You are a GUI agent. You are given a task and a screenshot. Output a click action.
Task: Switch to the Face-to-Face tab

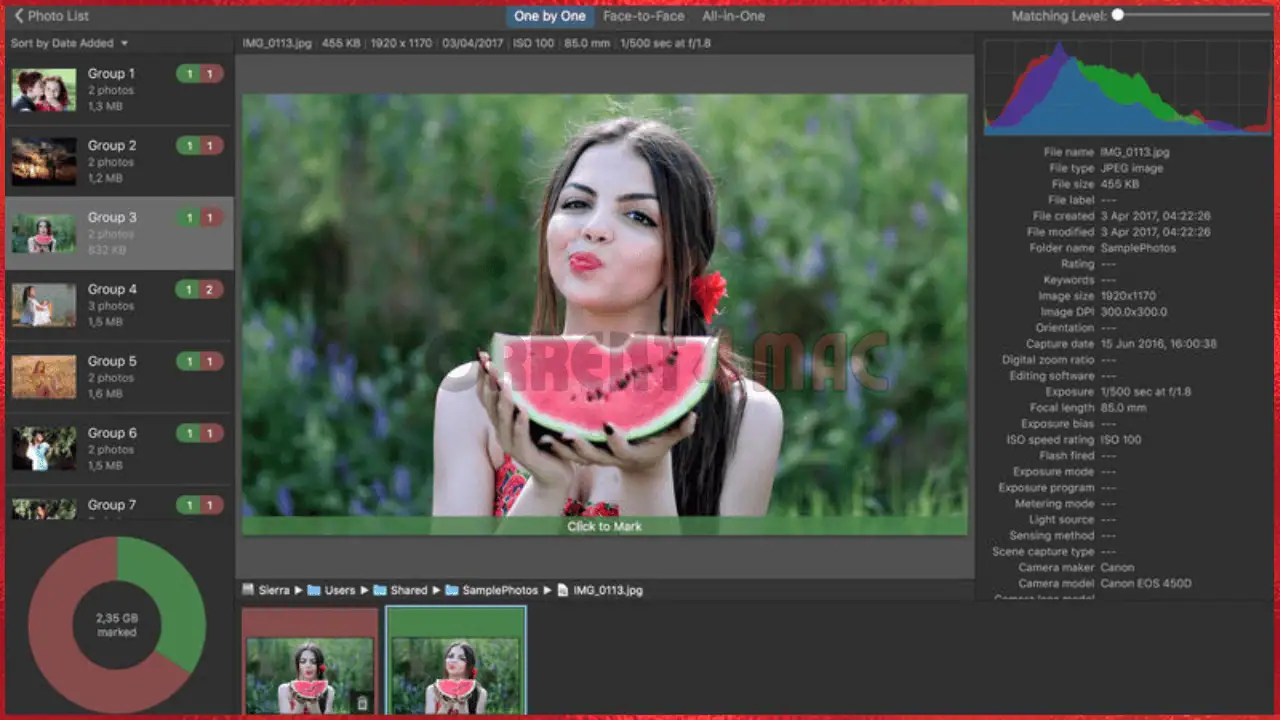[x=642, y=16]
